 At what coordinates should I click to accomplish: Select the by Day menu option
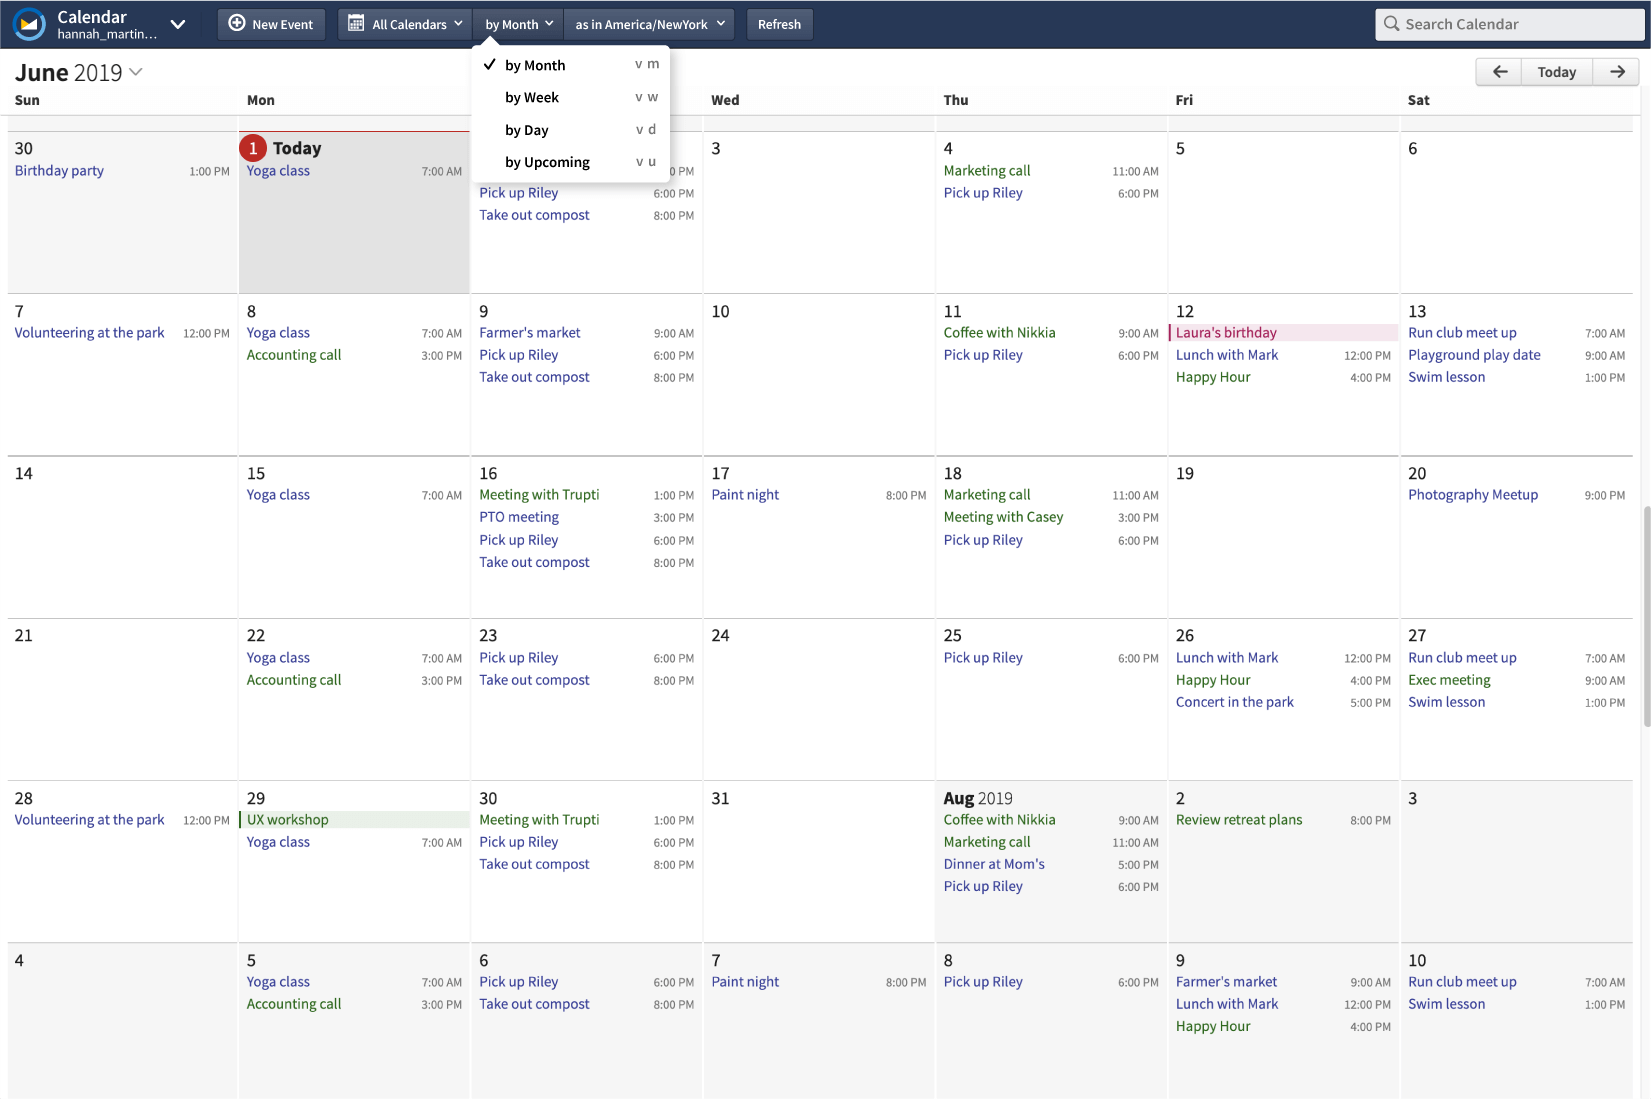click(571, 130)
